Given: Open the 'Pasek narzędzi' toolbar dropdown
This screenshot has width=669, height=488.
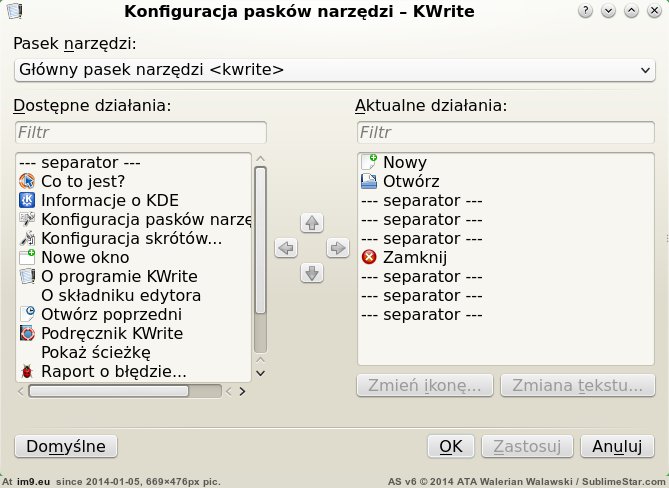Looking at the screenshot, I should [334, 70].
